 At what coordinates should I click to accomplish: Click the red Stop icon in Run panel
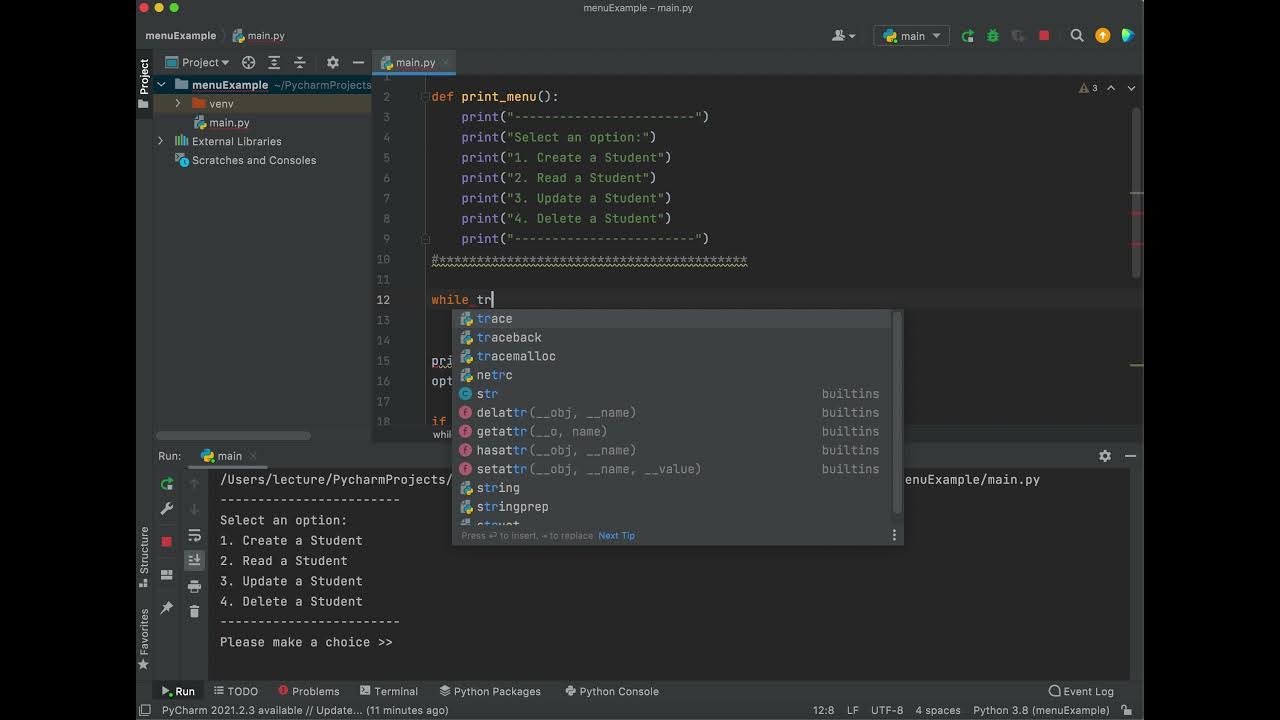[167, 541]
